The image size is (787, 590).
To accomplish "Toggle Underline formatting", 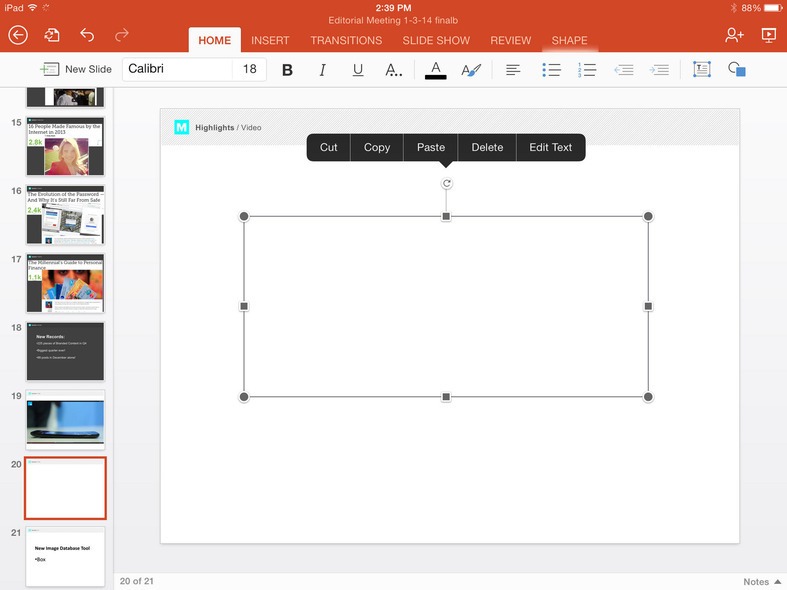I will click(x=358, y=70).
